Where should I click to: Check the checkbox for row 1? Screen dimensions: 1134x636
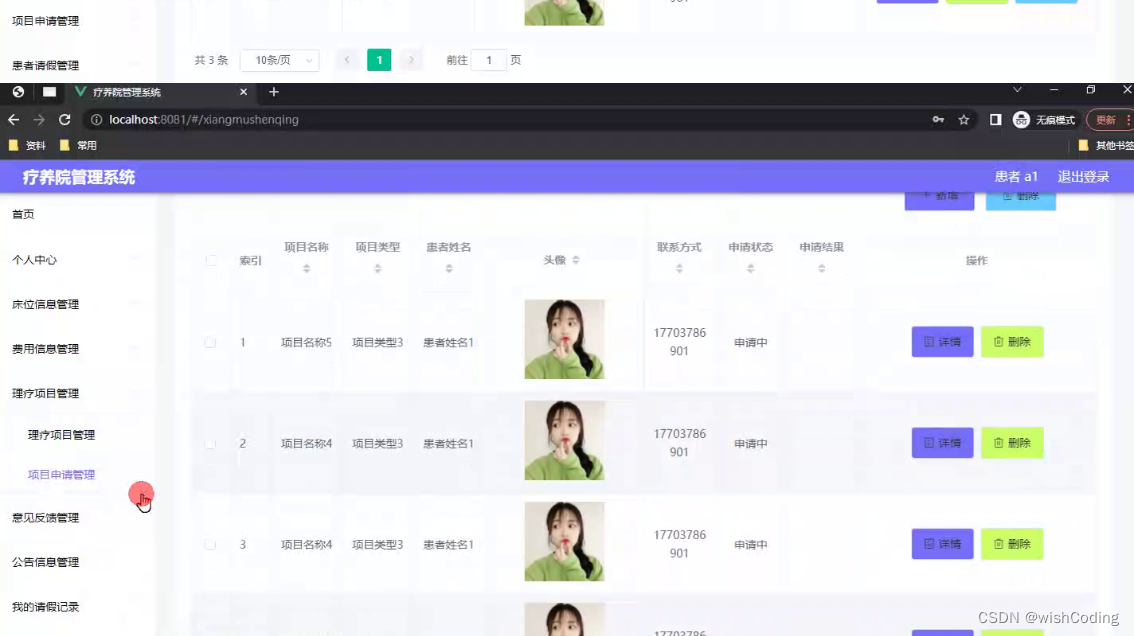coord(210,342)
